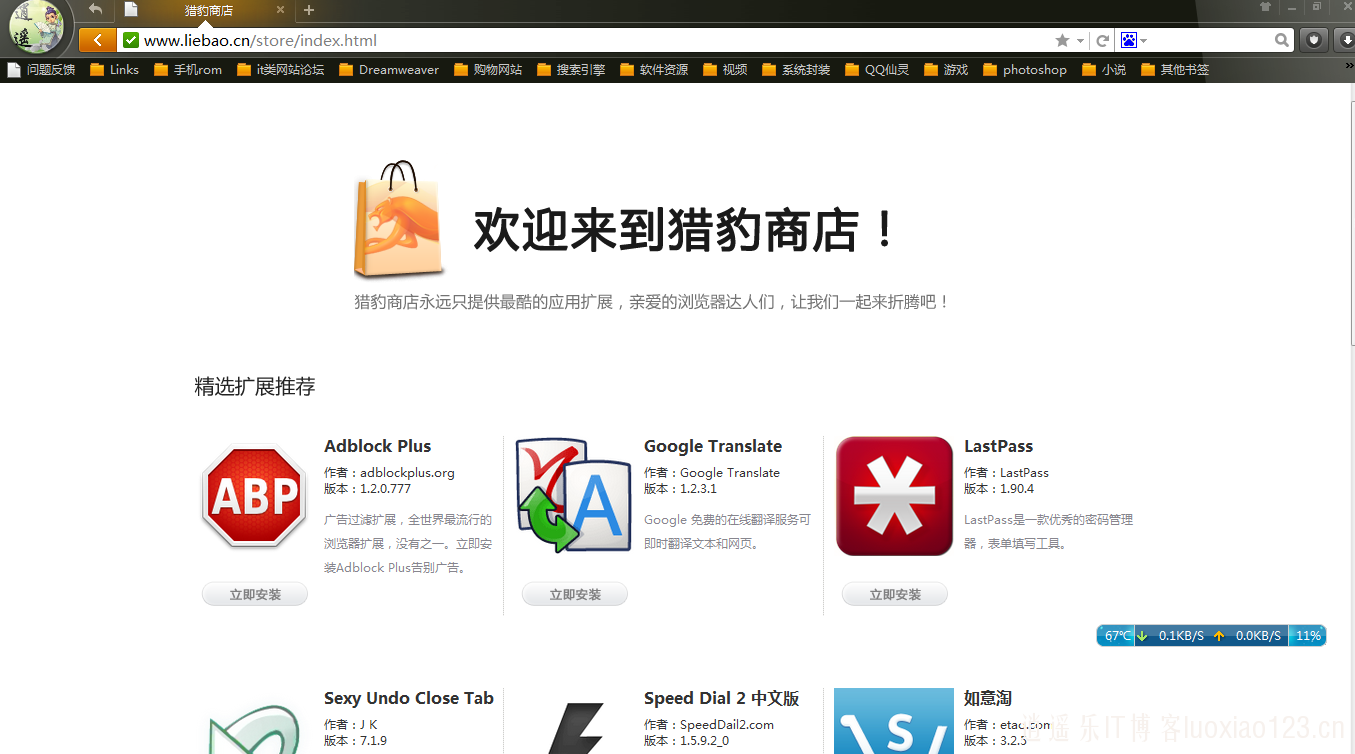This screenshot has width=1355, height=754.
Task: Click the shield icon in toolbar
Action: point(1314,40)
